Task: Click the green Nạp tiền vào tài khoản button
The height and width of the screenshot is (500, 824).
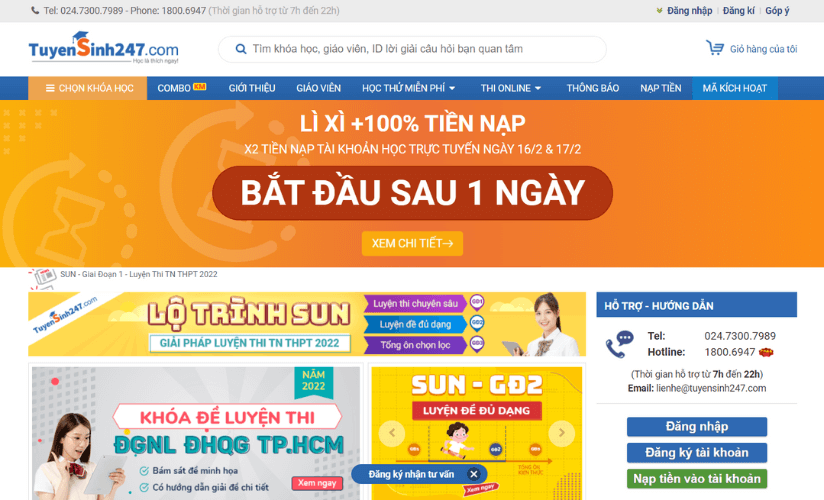Action: (x=697, y=479)
